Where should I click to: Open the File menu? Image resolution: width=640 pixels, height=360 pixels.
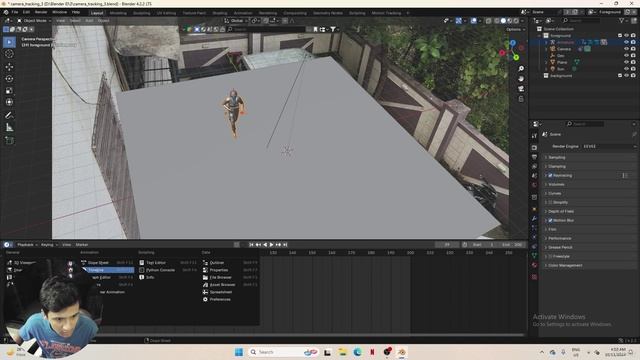(x=15, y=12)
